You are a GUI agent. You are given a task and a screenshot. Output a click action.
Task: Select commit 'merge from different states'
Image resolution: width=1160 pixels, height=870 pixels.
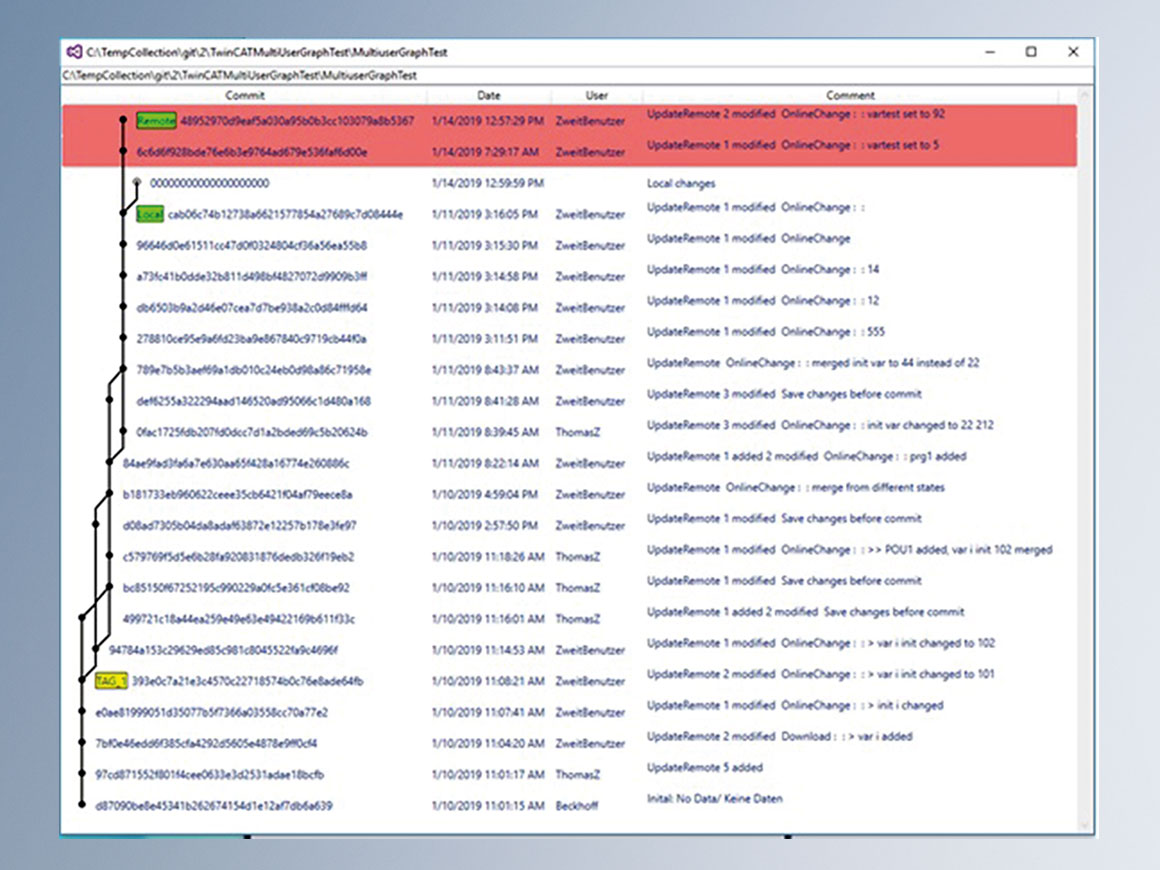[795, 487]
